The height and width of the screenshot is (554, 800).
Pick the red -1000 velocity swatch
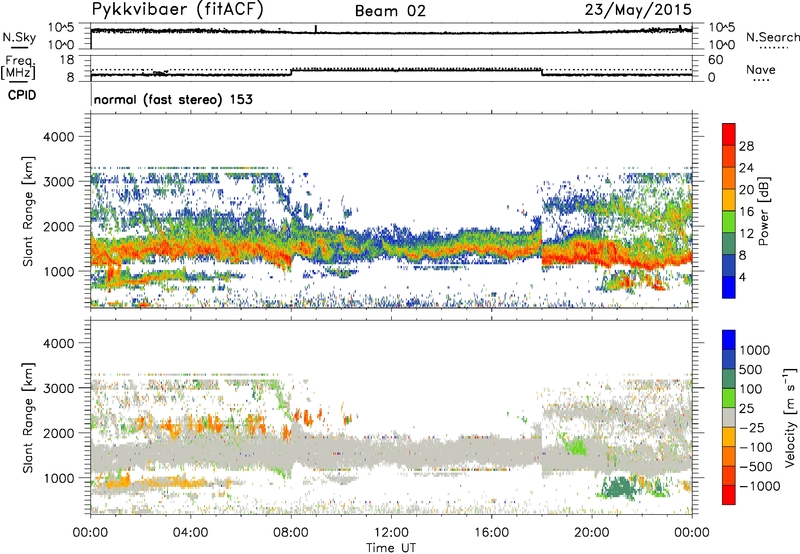point(729,495)
